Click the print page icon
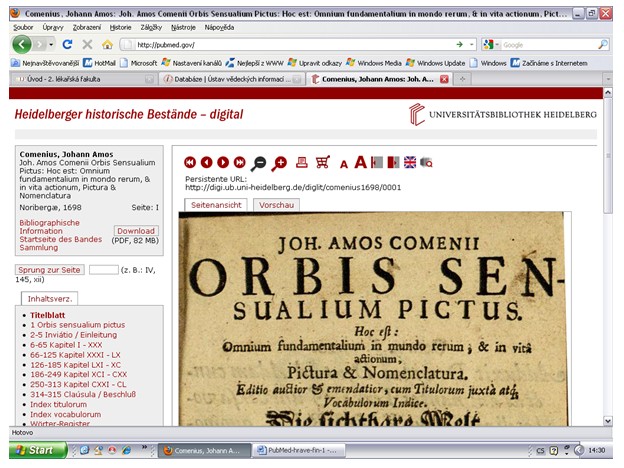Image resolution: width=624 pixels, height=468 pixels. pyautogui.click(x=302, y=162)
